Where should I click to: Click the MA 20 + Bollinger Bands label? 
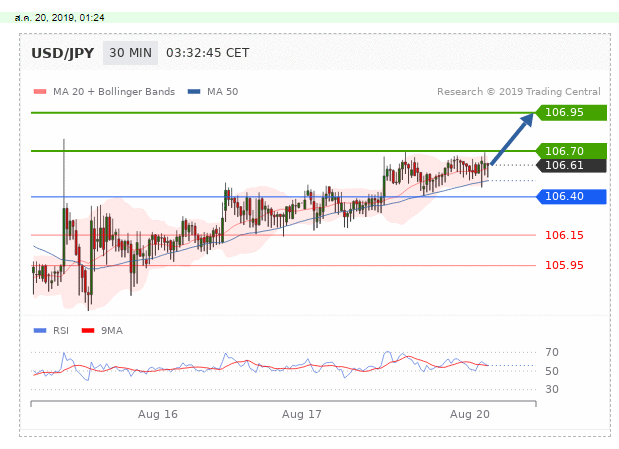click(x=114, y=92)
